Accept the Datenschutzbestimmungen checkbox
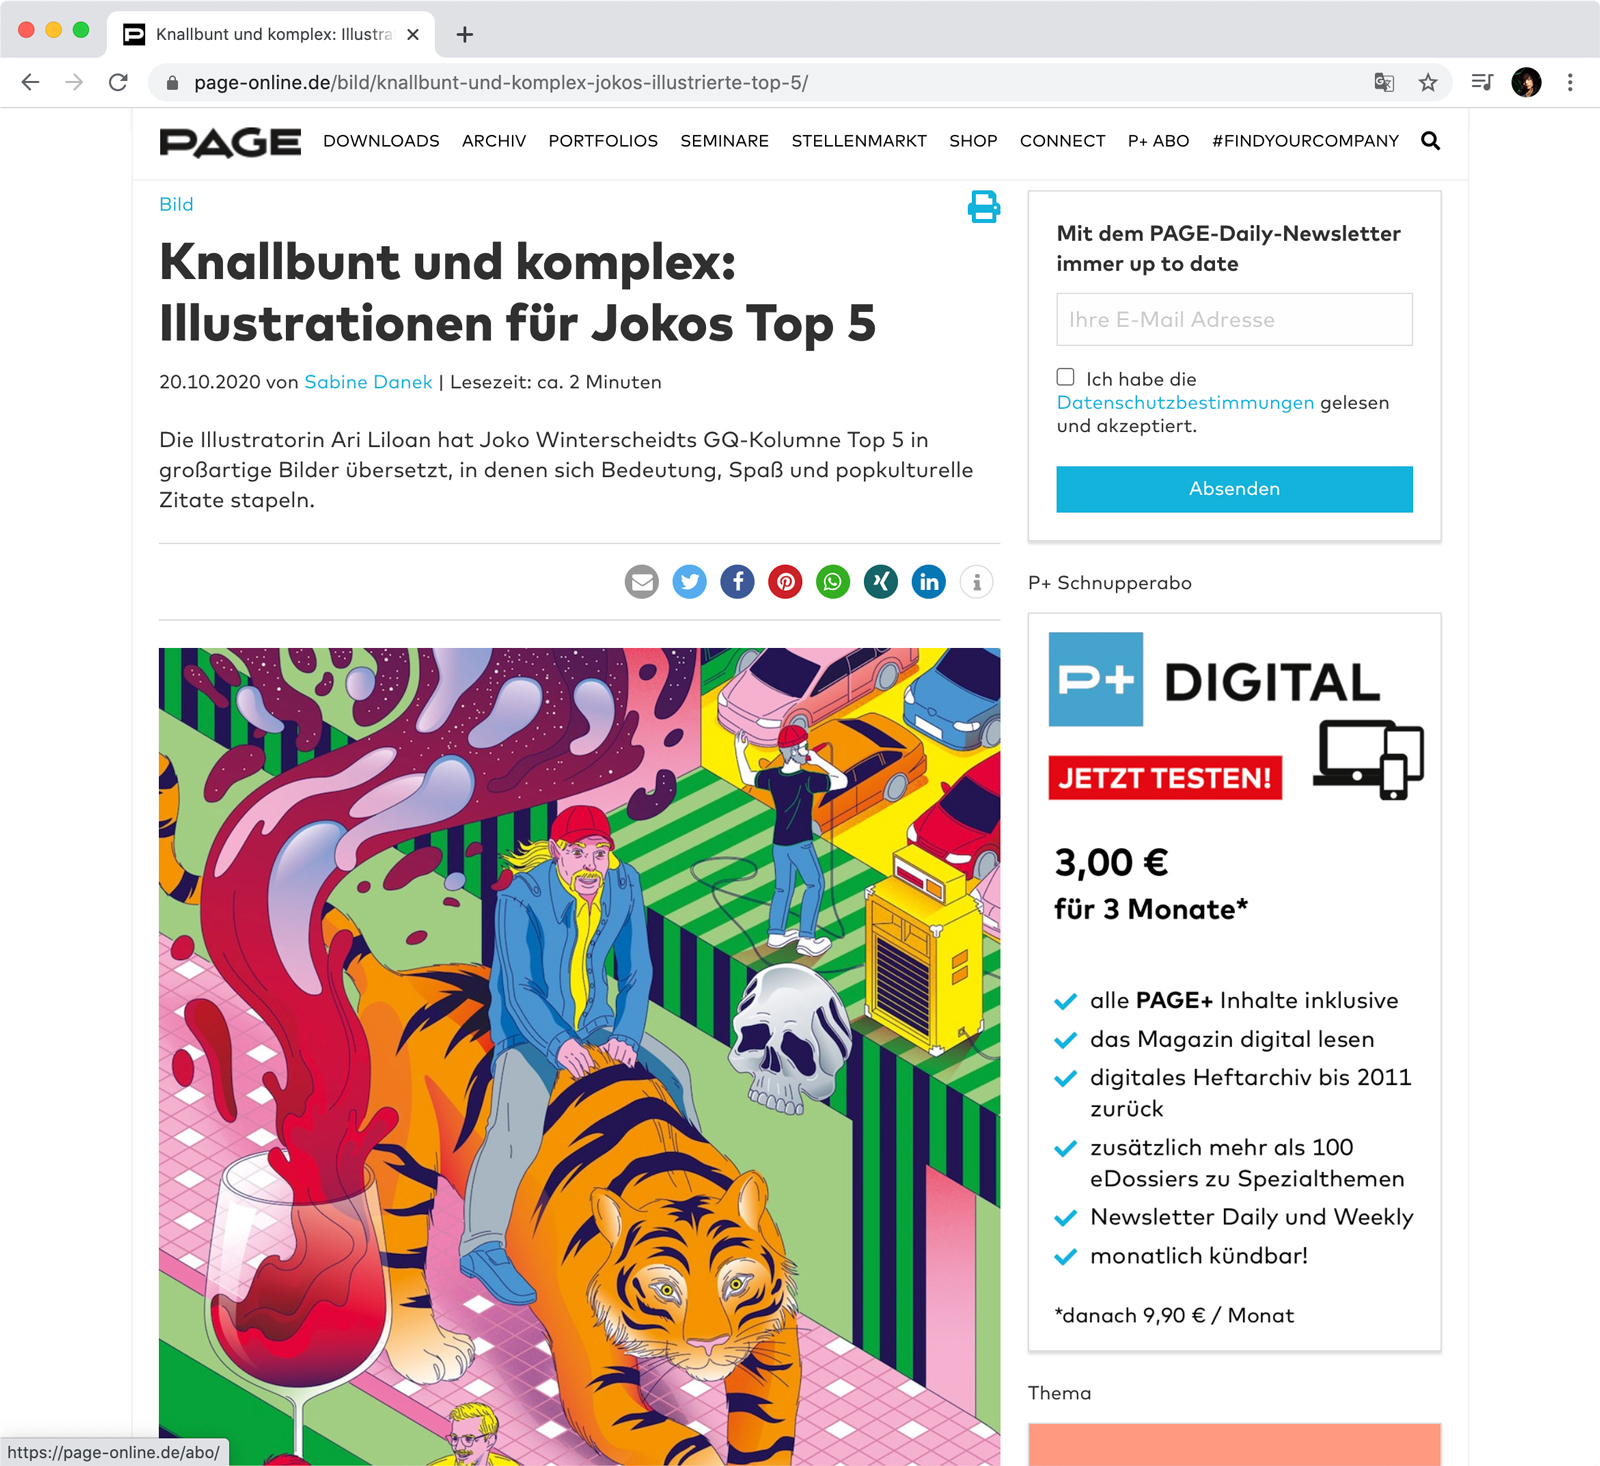The height and width of the screenshot is (1466, 1600). point(1066,377)
